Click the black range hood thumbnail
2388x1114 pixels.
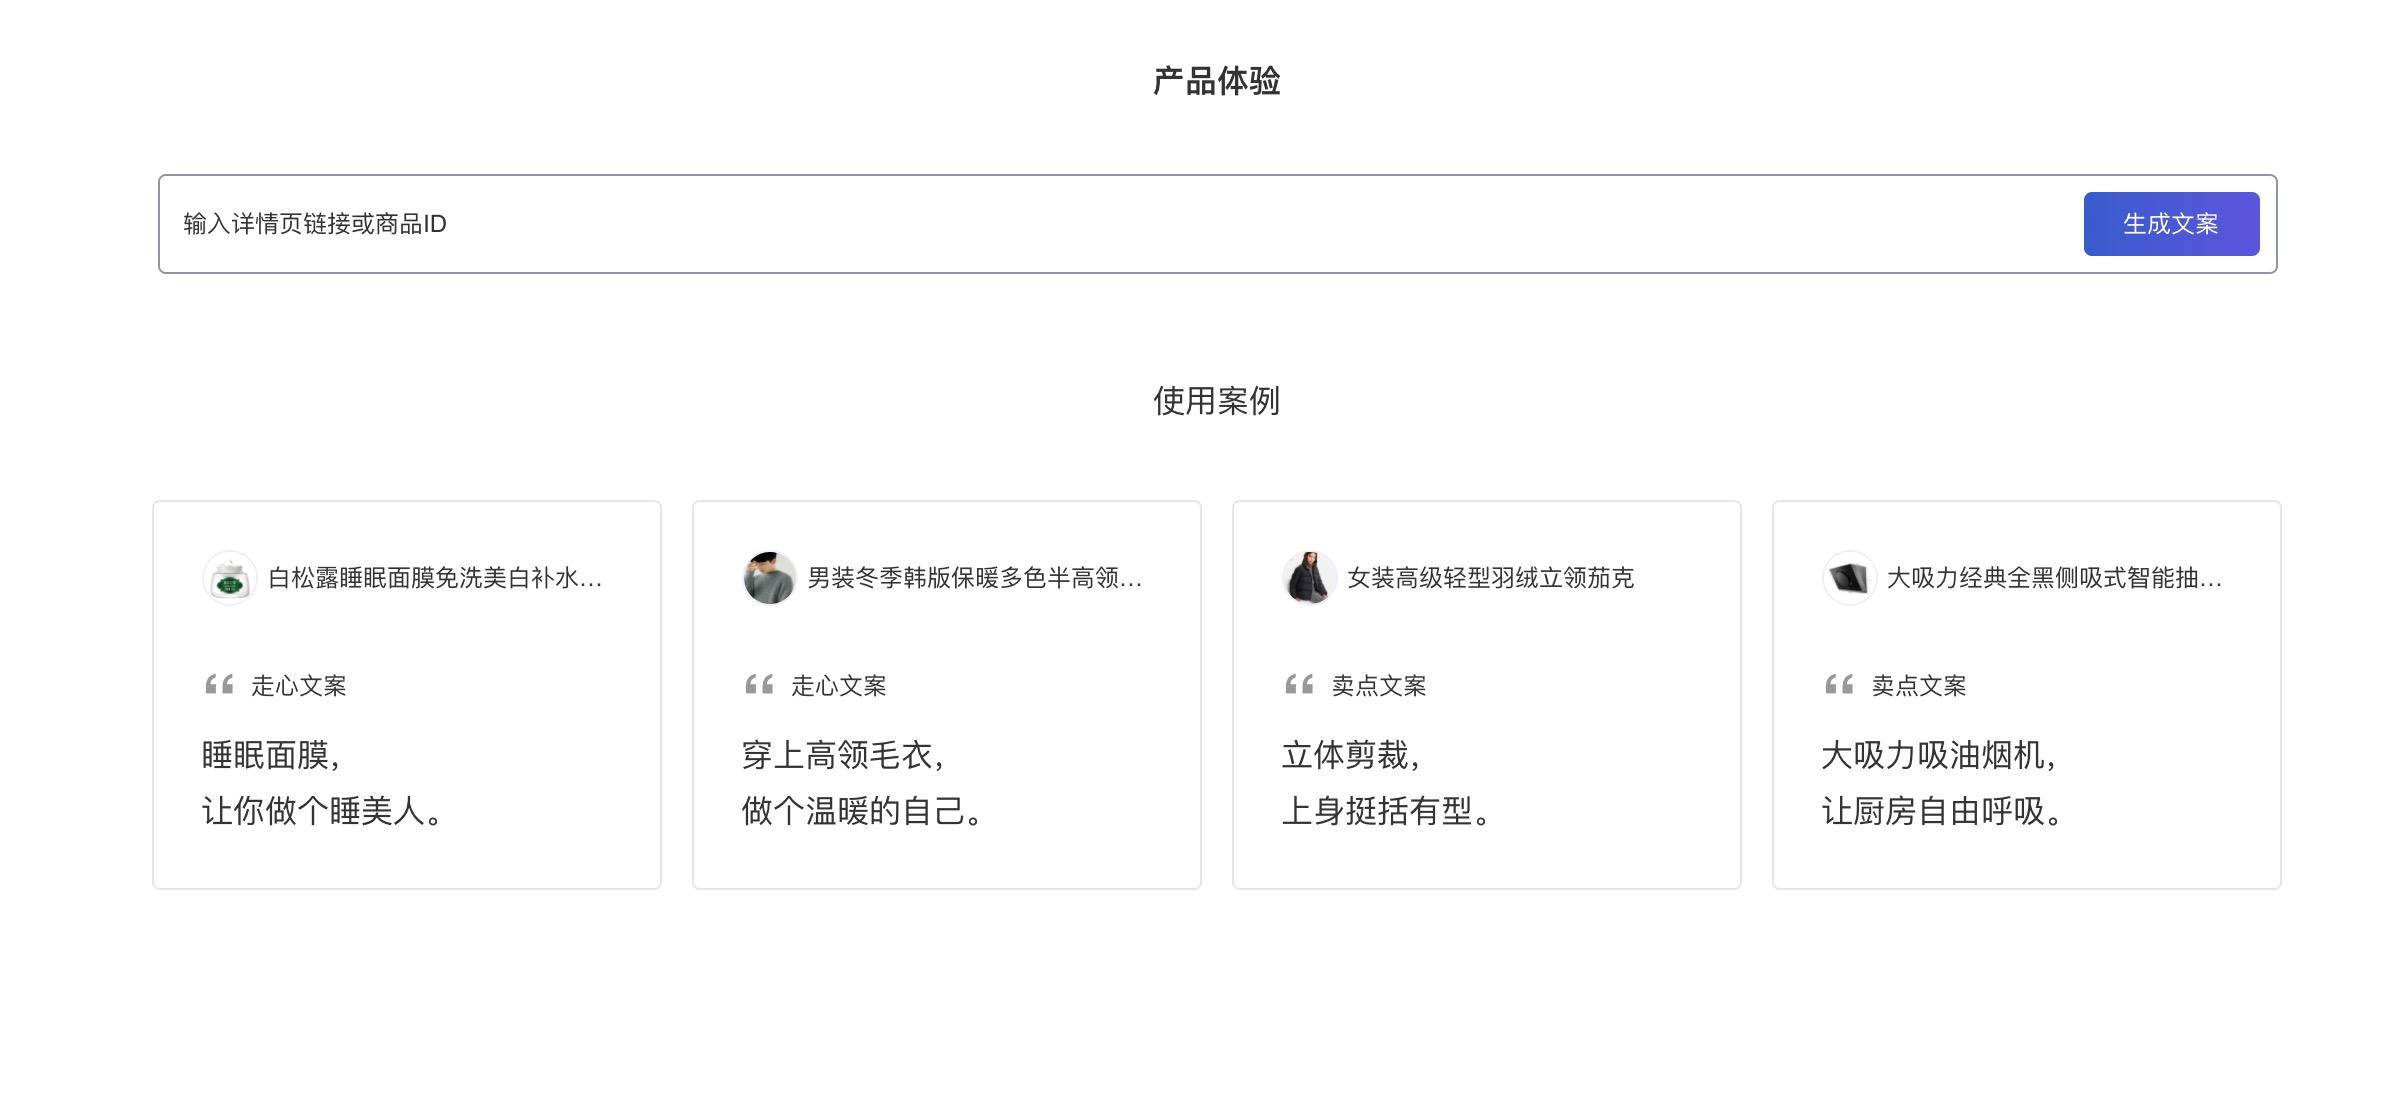click(1849, 578)
